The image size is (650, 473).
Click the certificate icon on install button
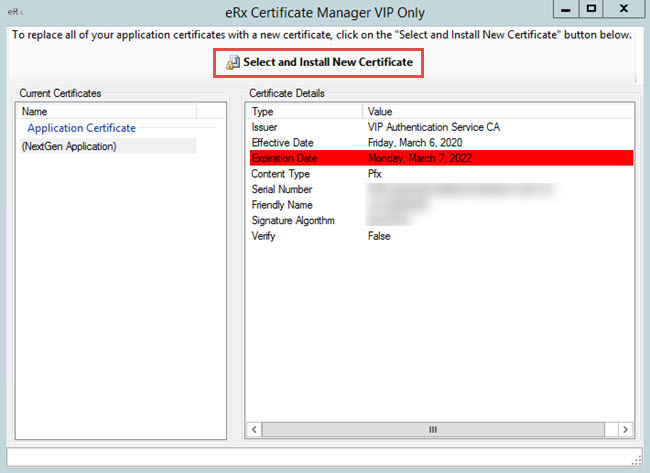(233, 63)
